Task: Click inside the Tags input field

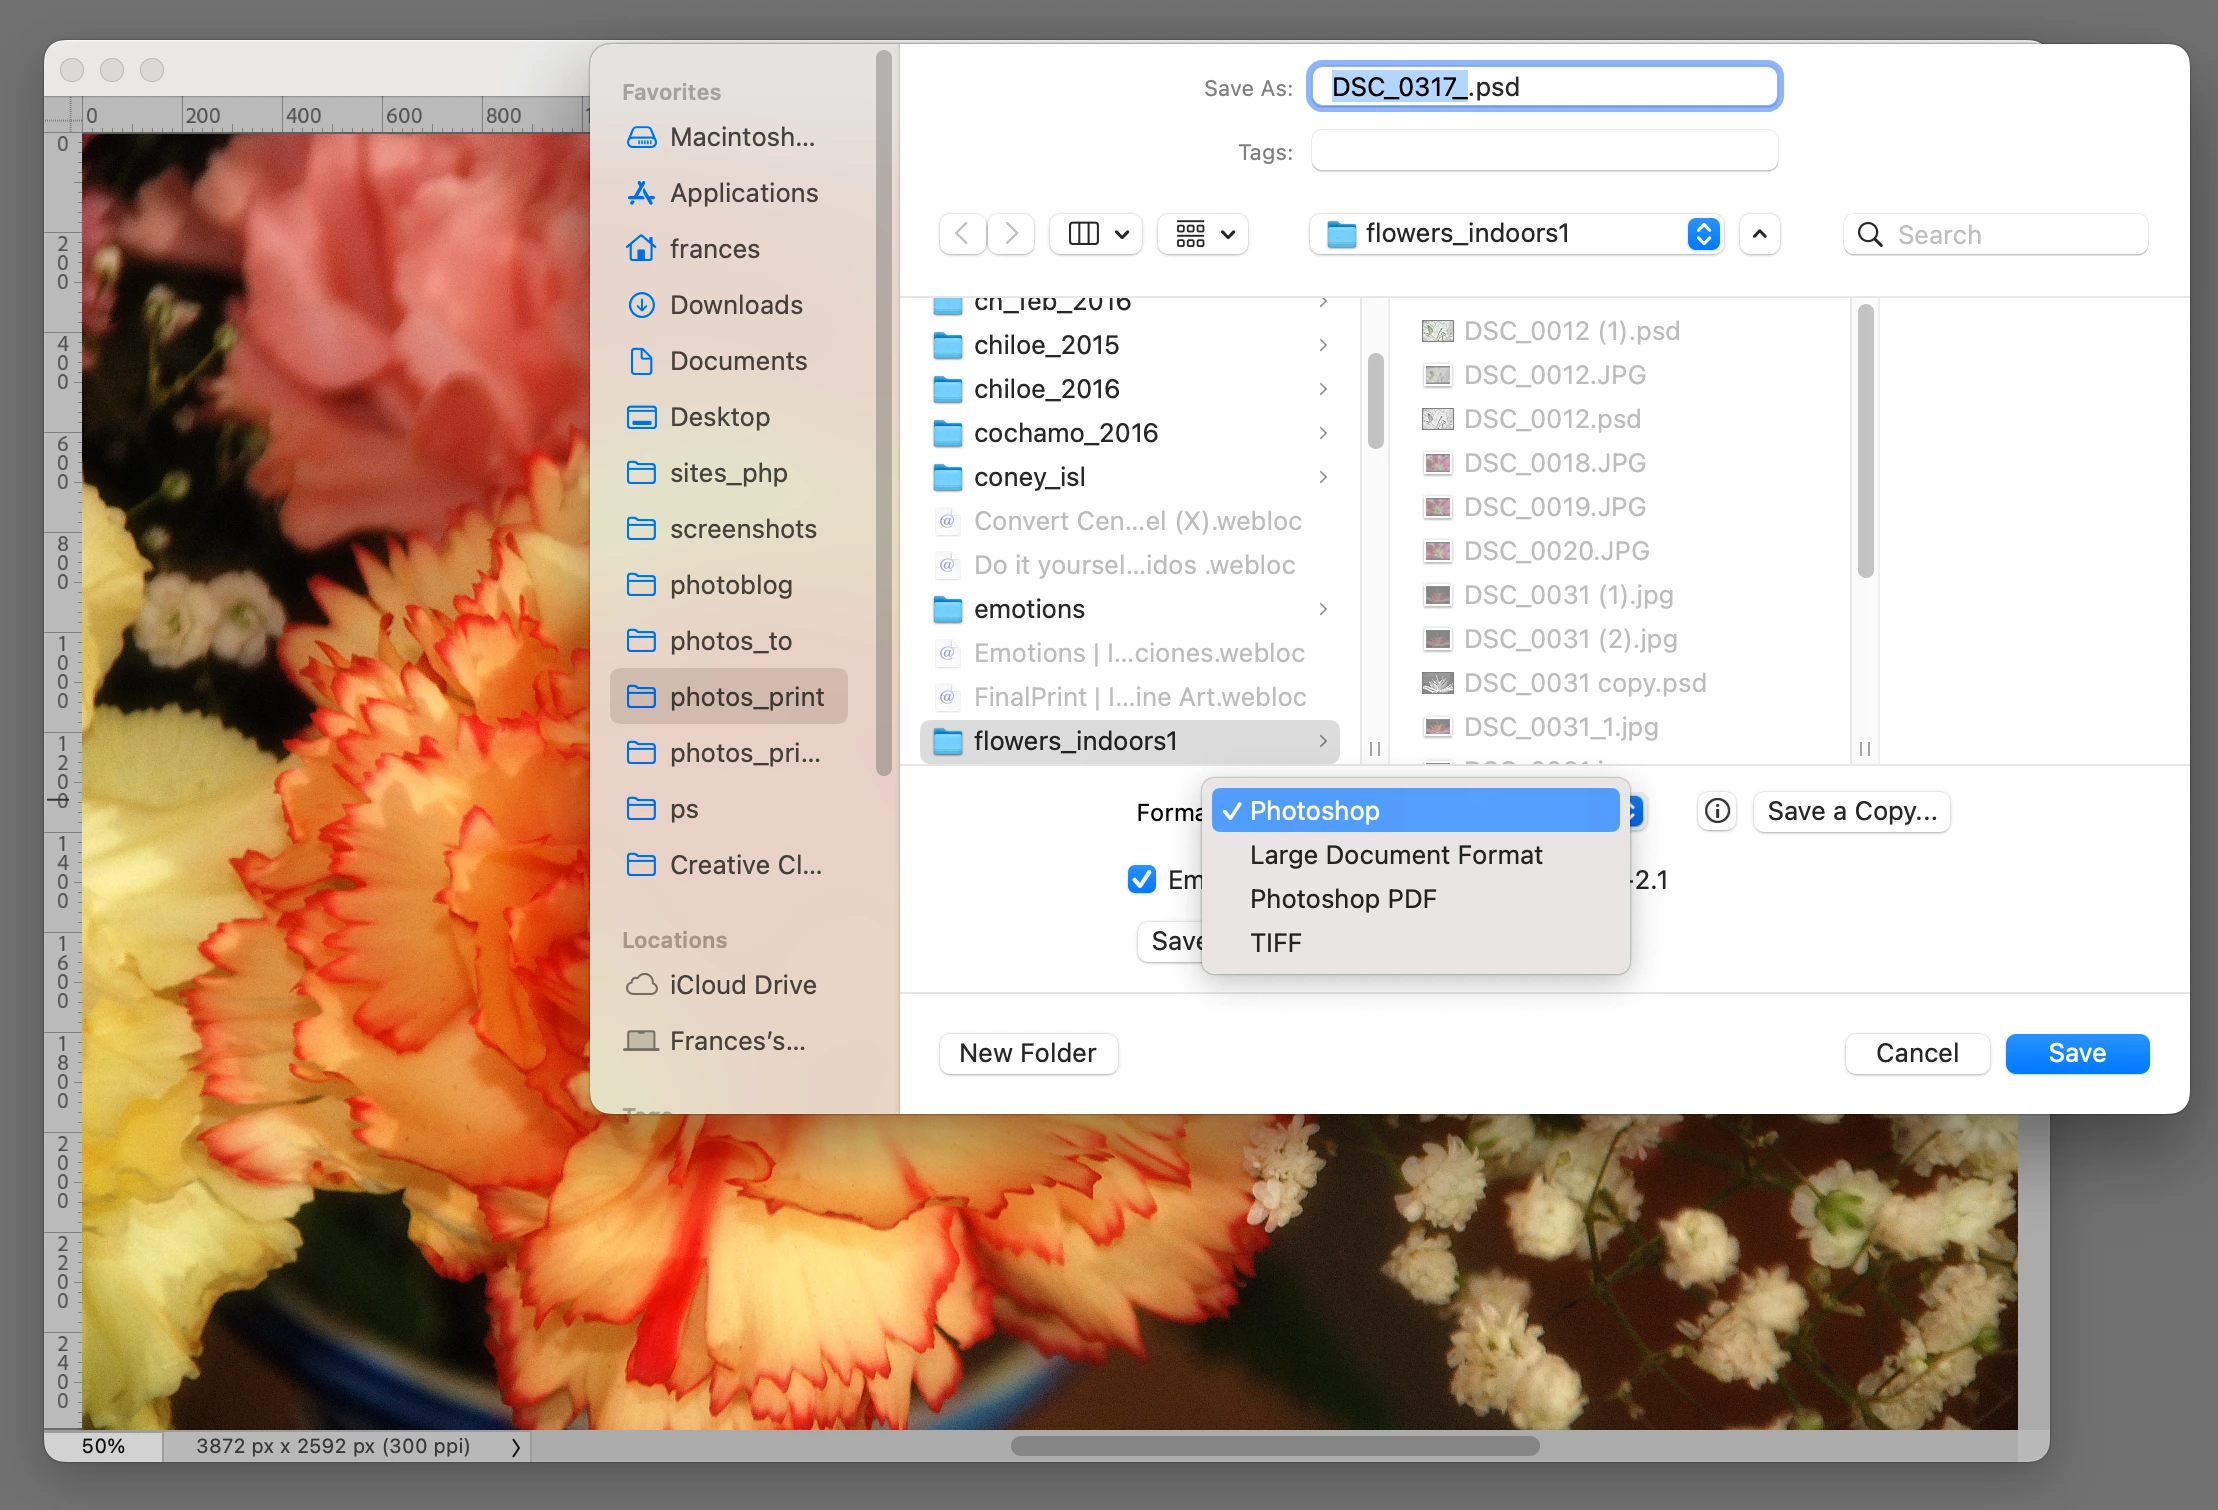Action: (1544, 151)
